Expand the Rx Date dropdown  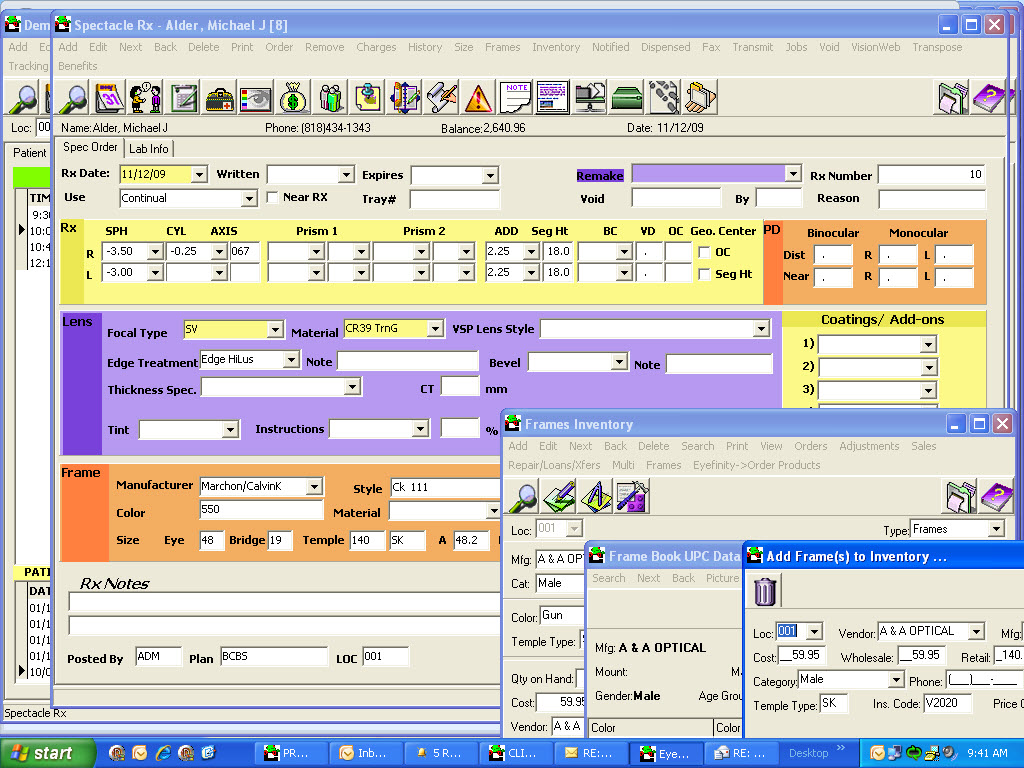pos(199,174)
